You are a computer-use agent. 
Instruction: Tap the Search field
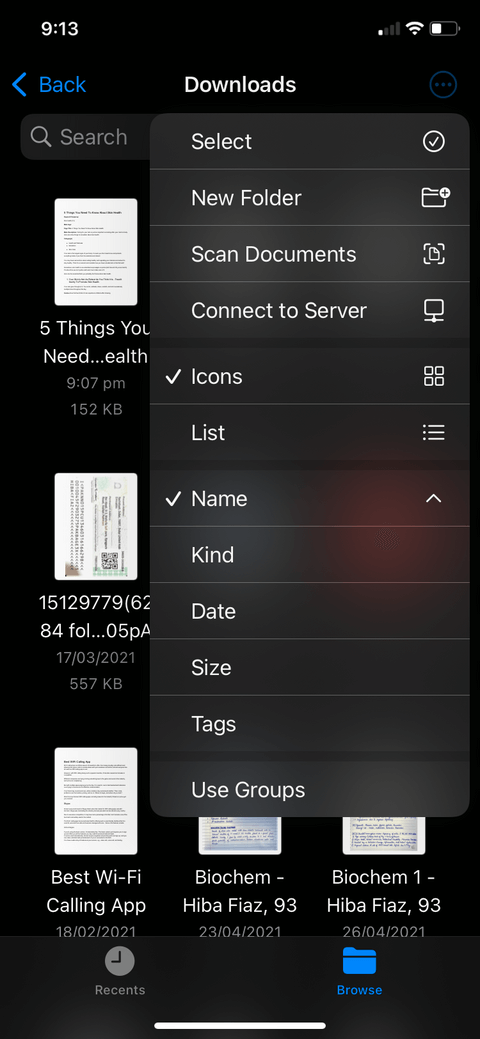pyautogui.click(x=87, y=137)
